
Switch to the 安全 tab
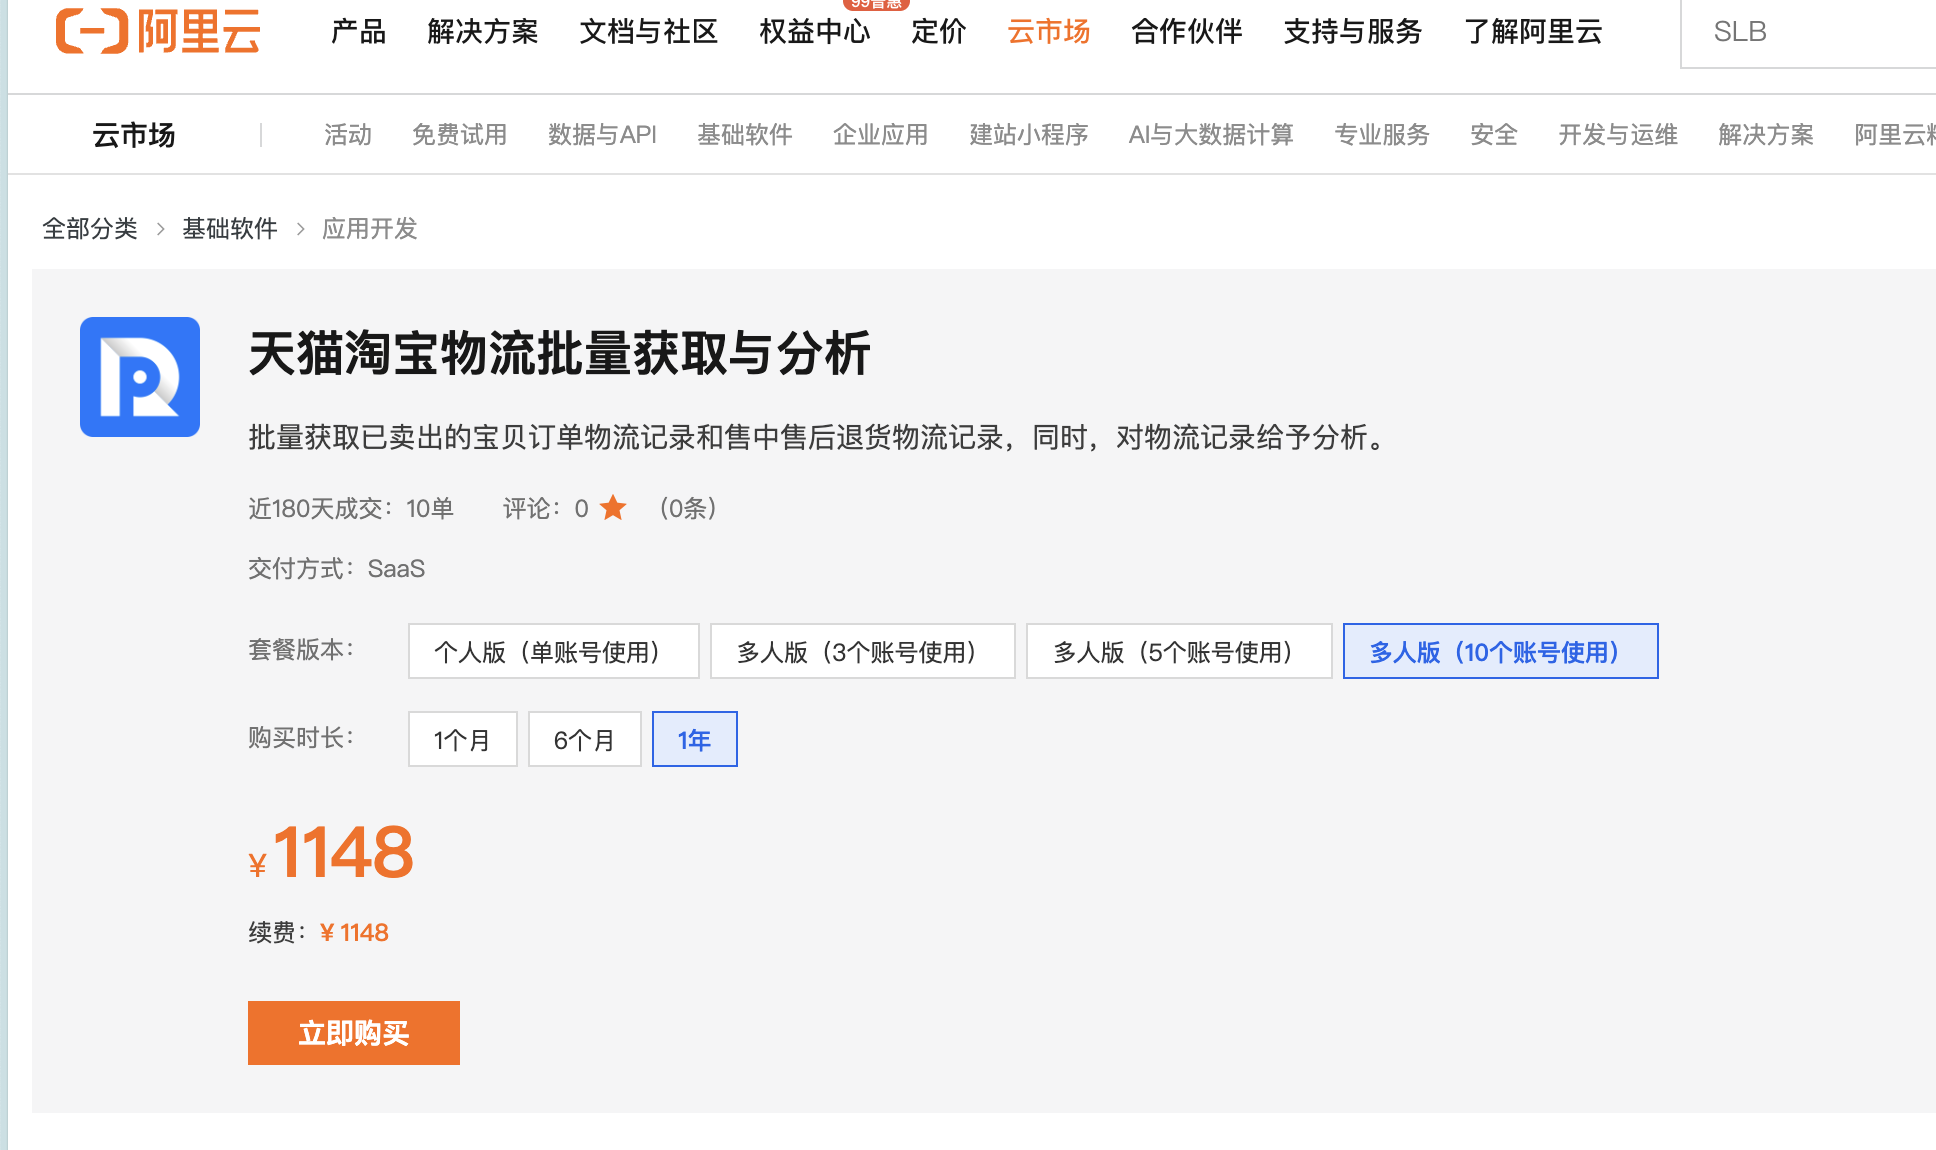coord(1494,135)
